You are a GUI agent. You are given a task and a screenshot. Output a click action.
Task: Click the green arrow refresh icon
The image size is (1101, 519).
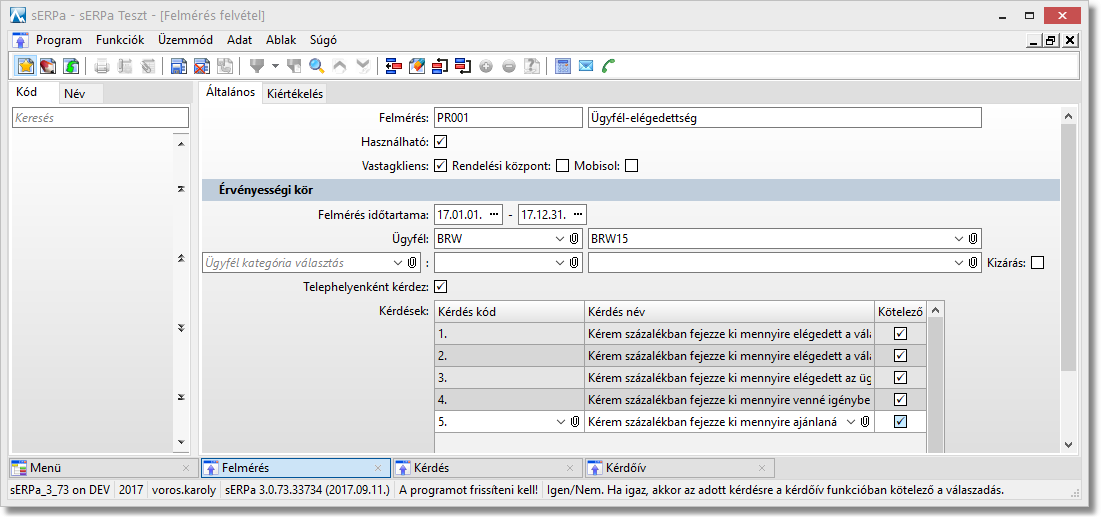tap(72, 66)
